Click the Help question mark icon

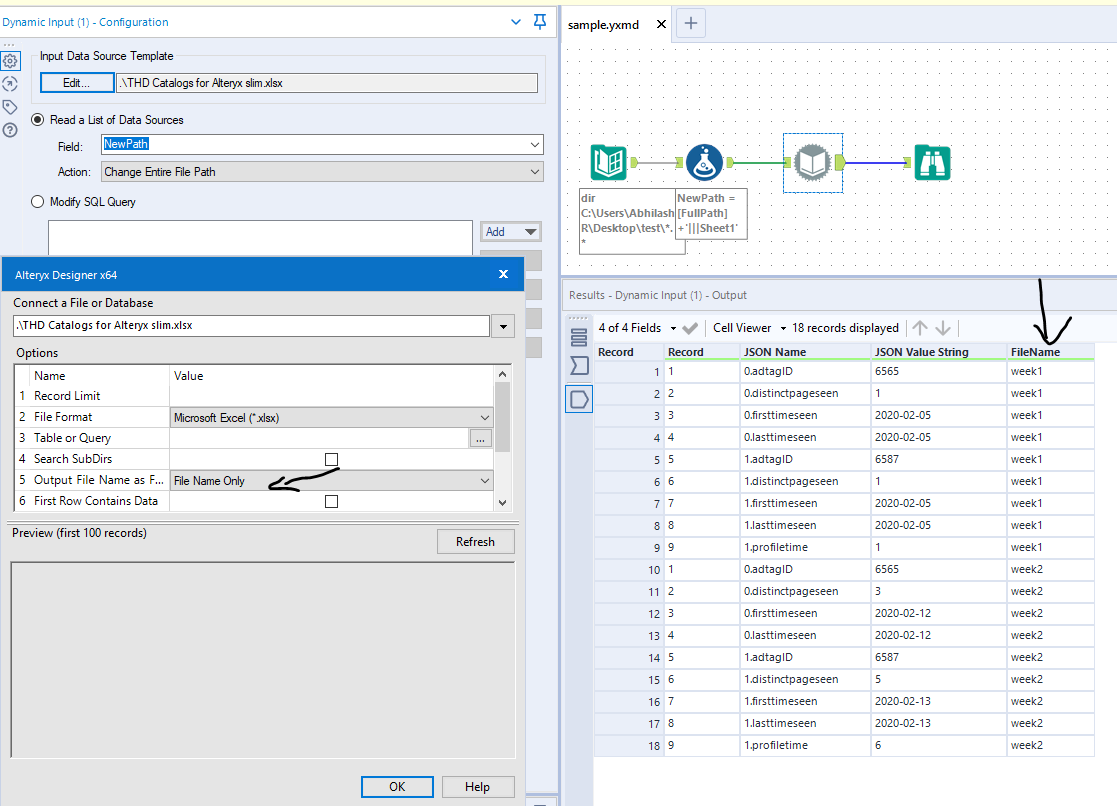tap(10, 130)
